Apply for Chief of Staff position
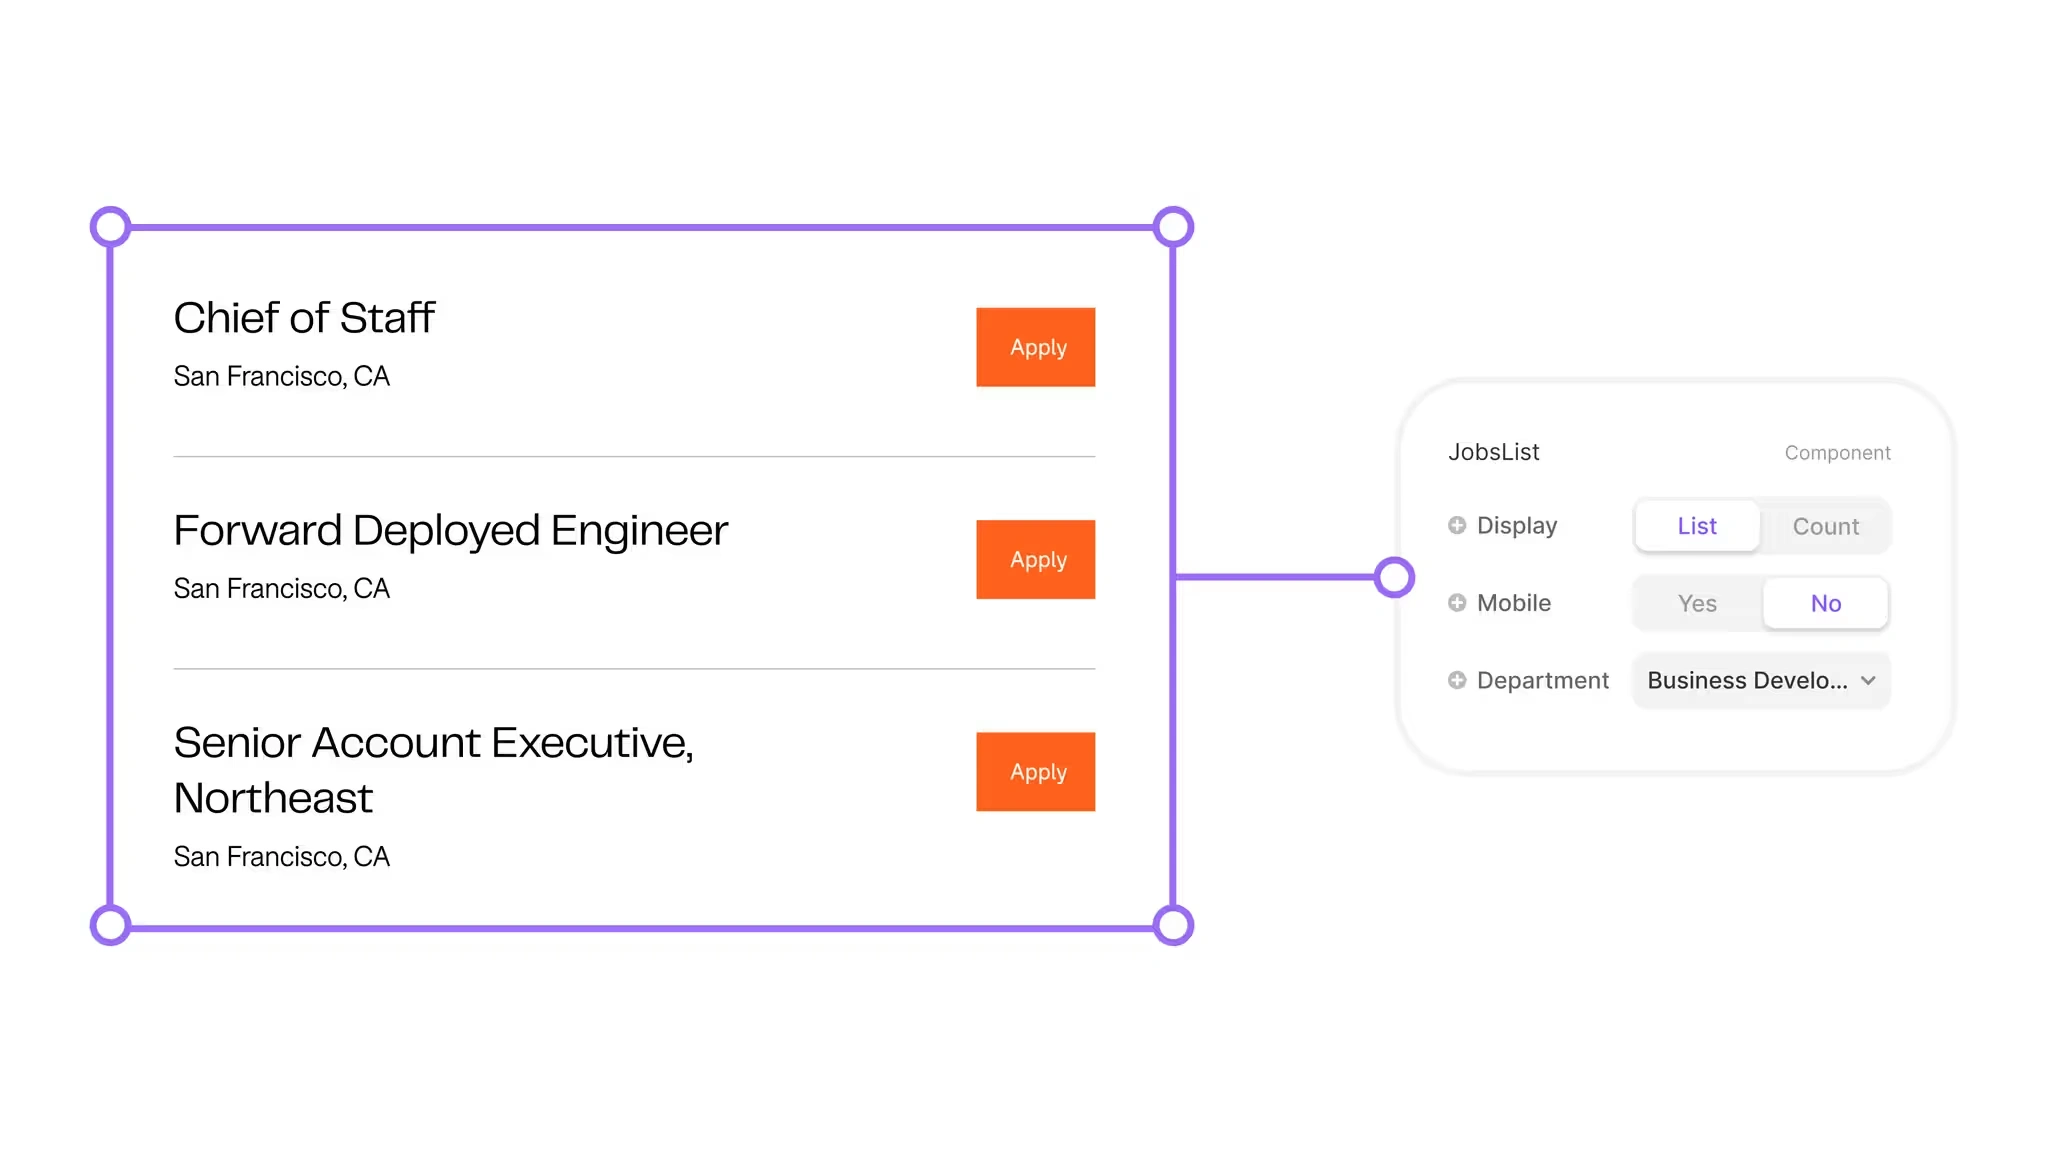 point(1035,346)
